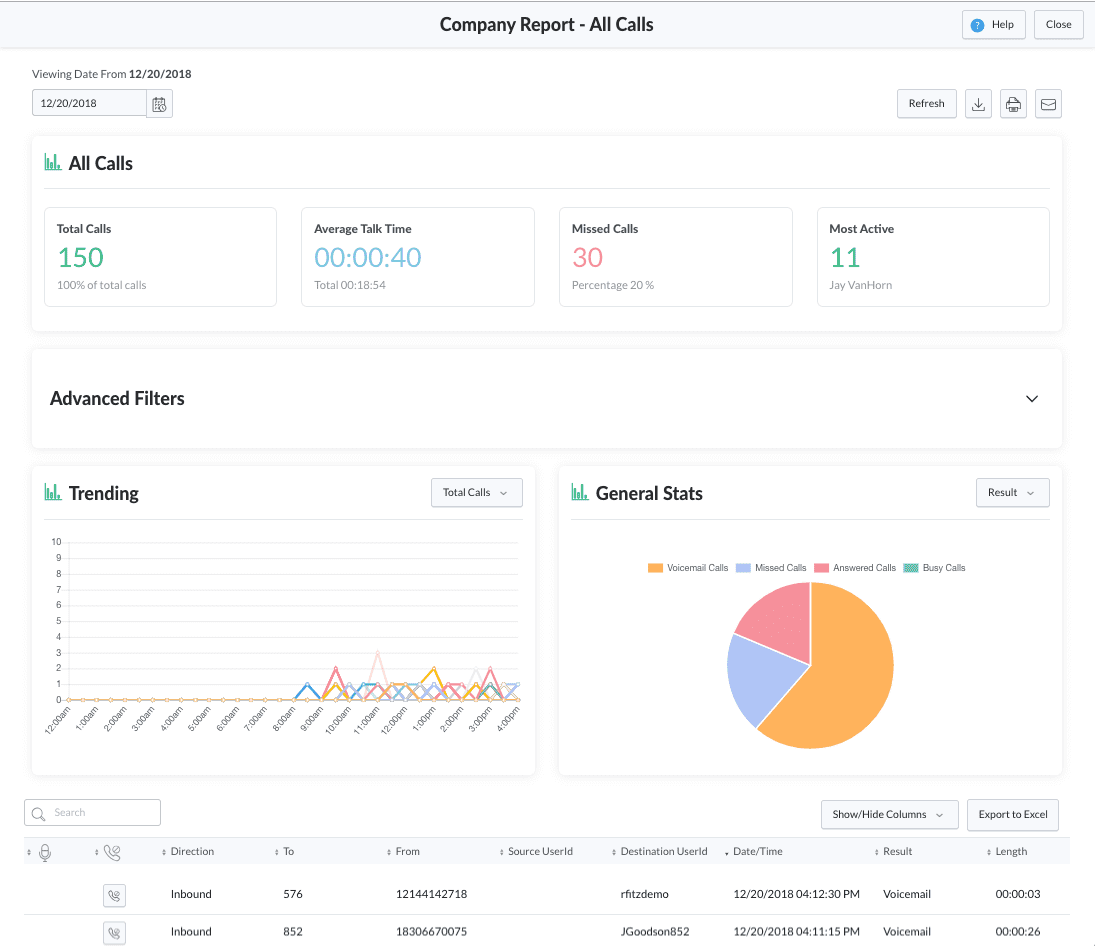This screenshot has width=1095, height=946.
Task: Click the phone column header icon
Action: tap(112, 852)
